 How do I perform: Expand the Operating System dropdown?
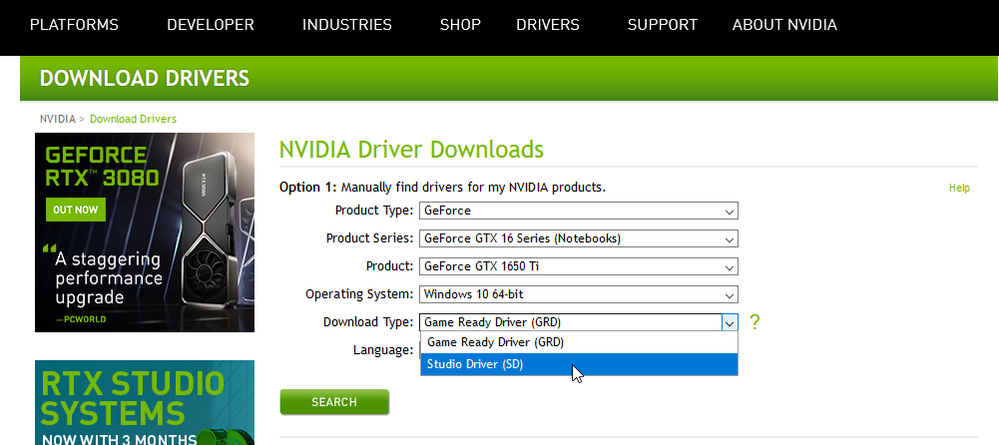(x=579, y=295)
